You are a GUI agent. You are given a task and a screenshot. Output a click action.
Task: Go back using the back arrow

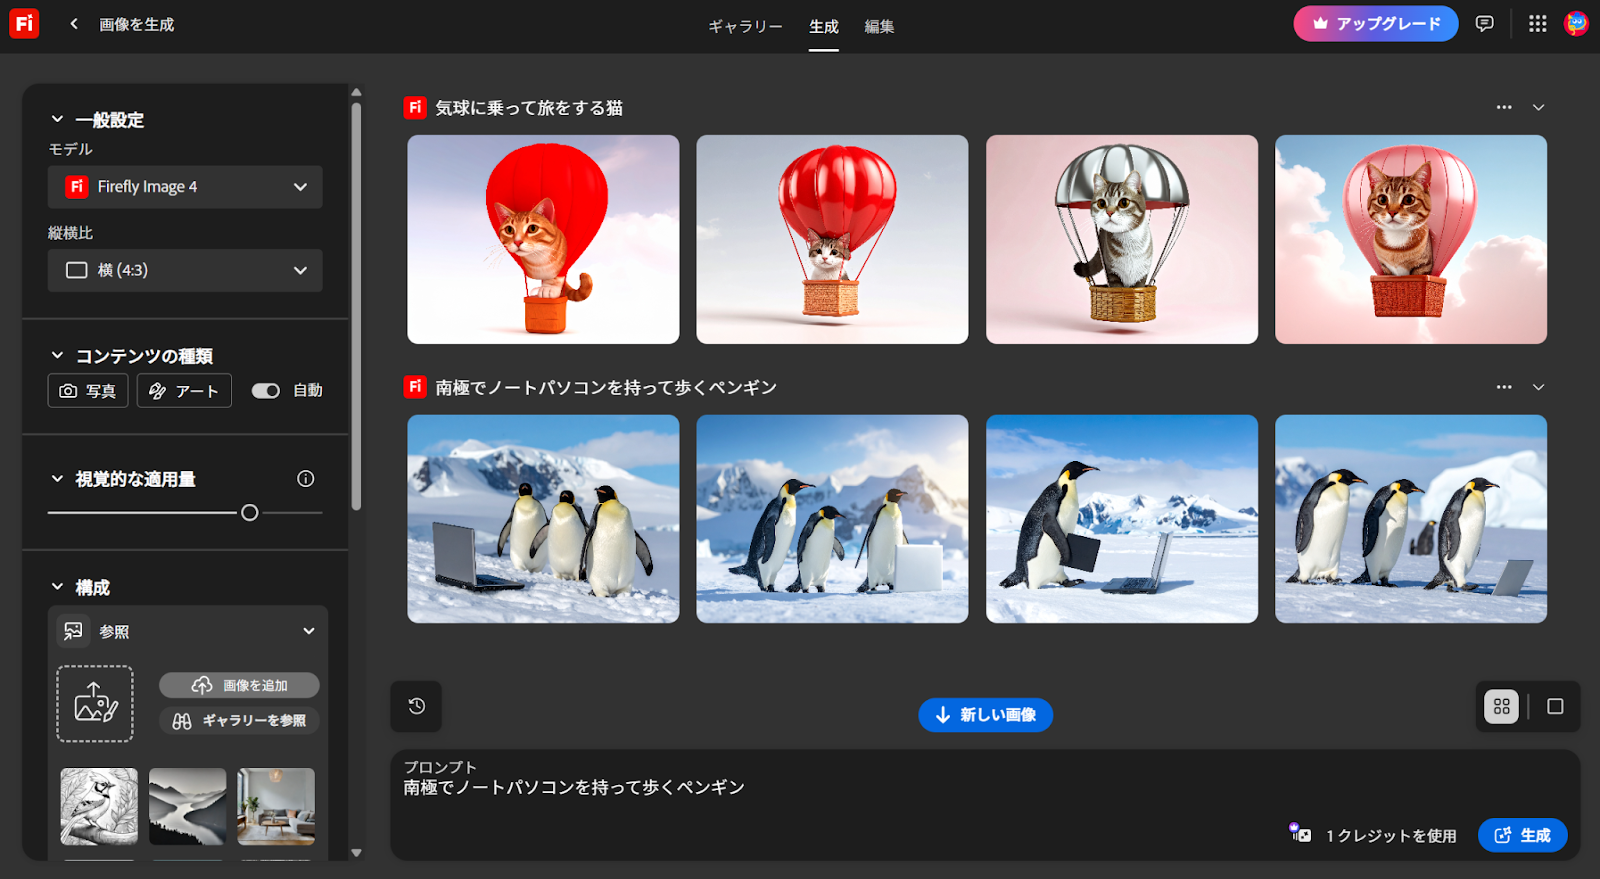point(74,24)
